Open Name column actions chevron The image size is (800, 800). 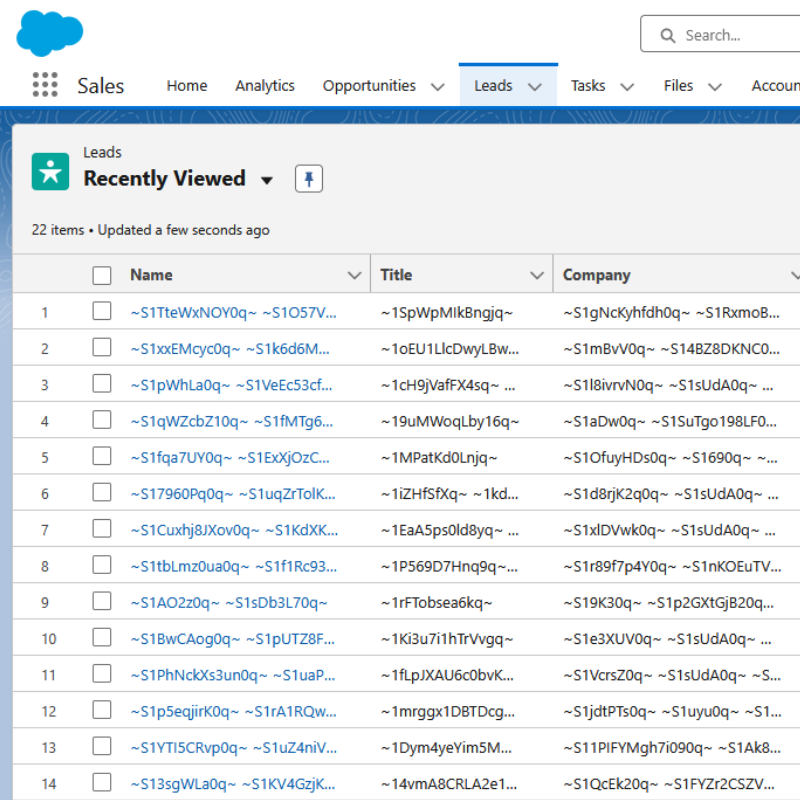click(x=355, y=276)
